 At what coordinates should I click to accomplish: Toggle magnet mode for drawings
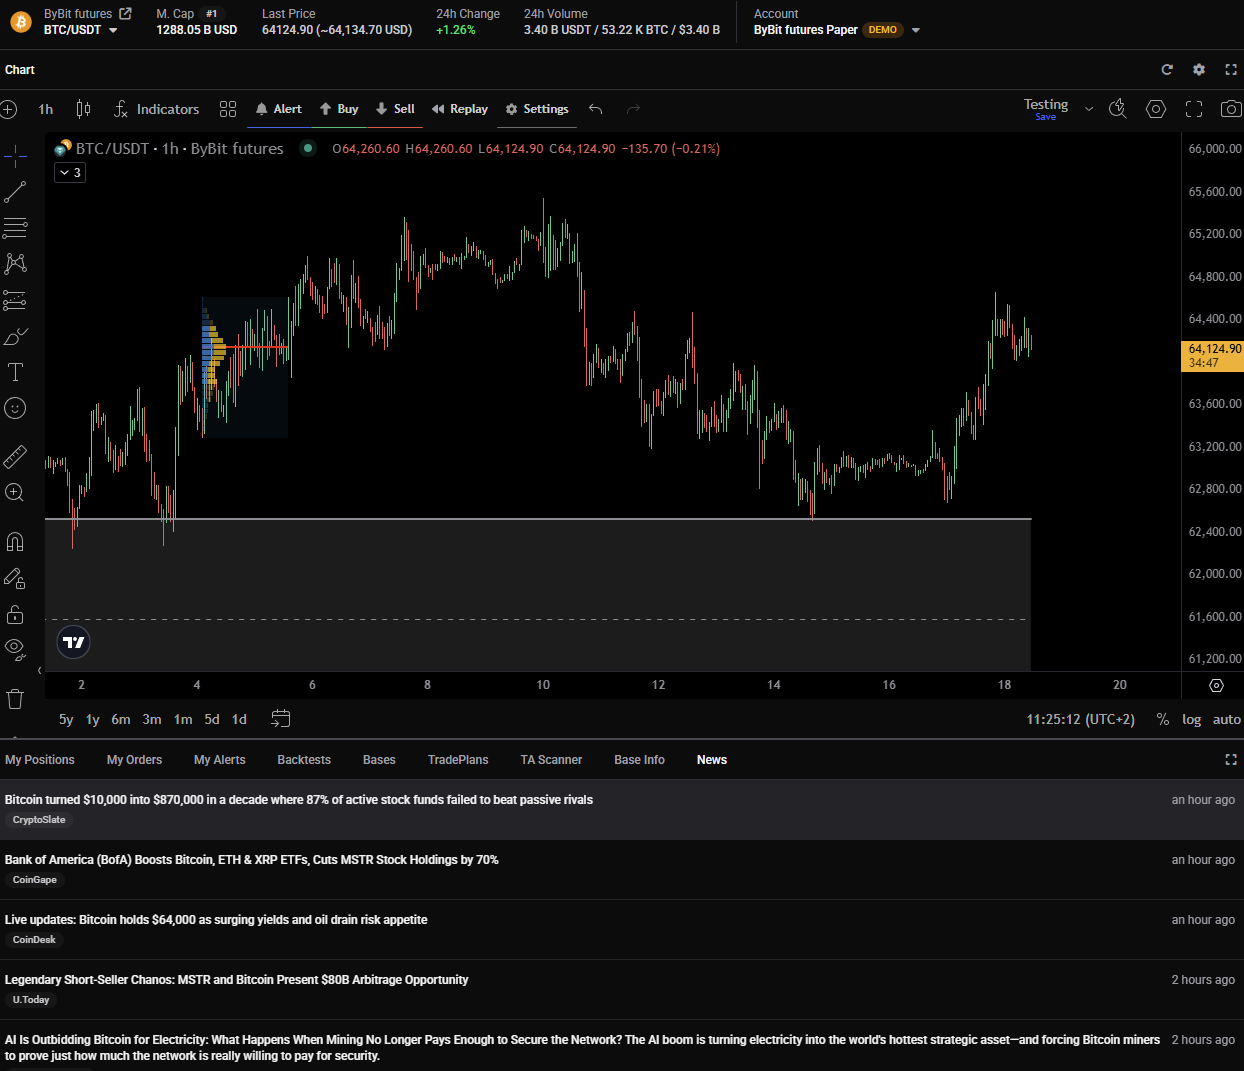(x=15, y=542)
